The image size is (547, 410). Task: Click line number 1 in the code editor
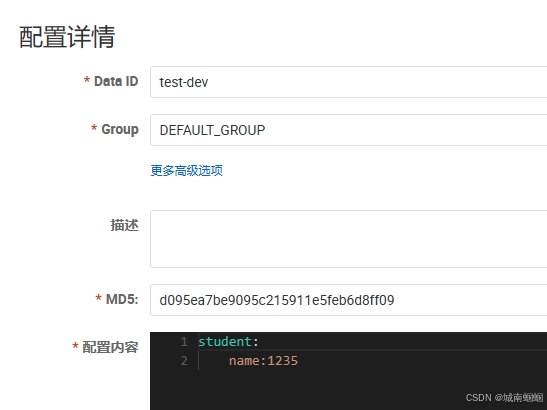pos(184,342)
